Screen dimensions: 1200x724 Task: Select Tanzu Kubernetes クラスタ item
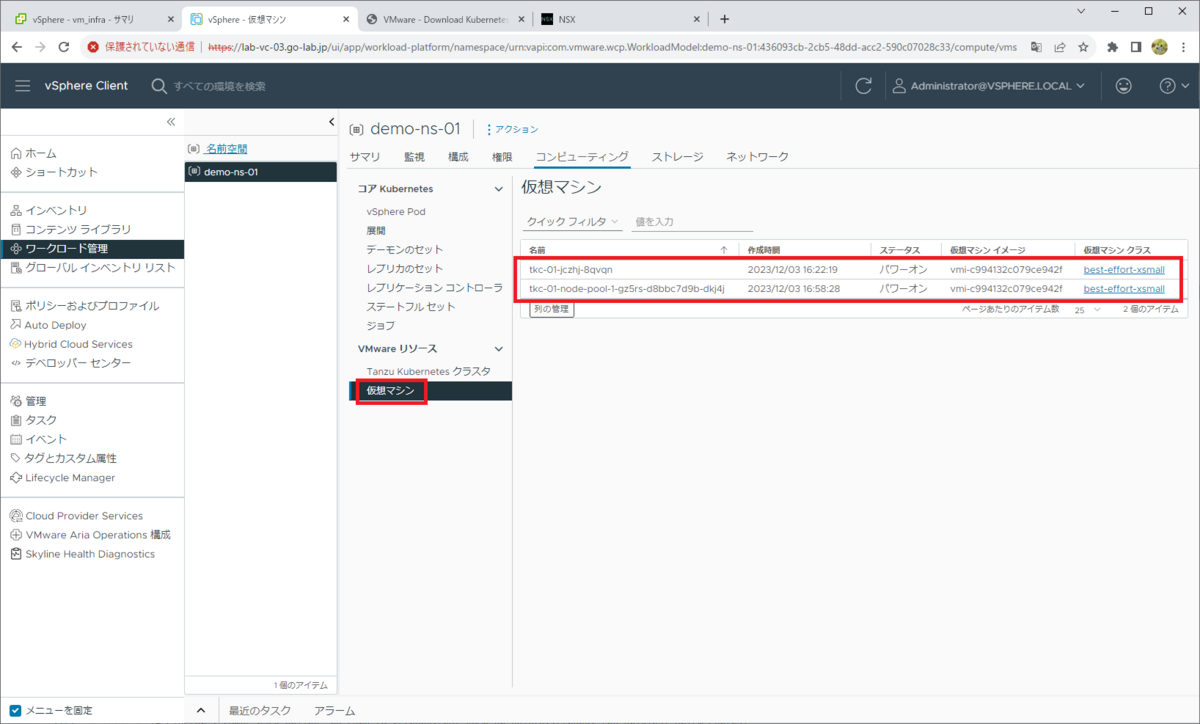pyautogui.click(x=429, y=371)
